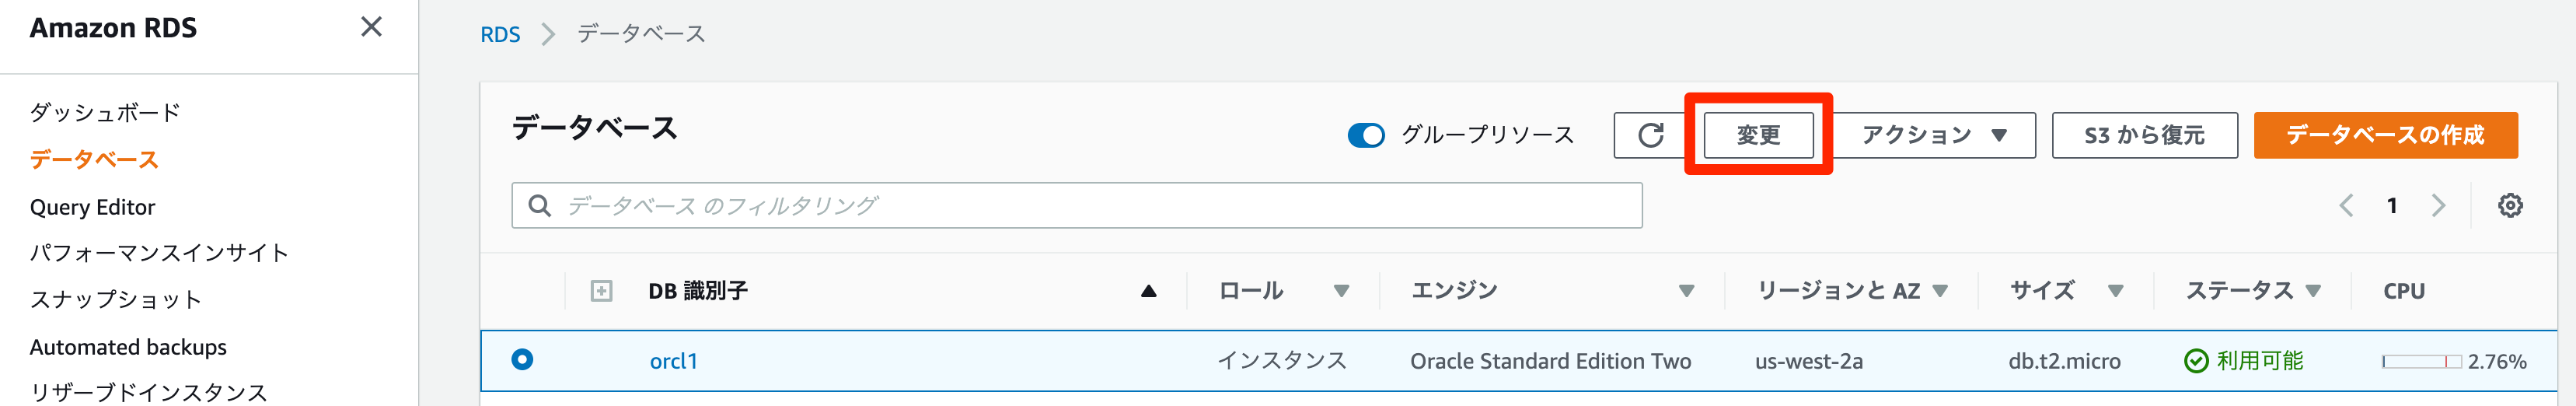Open the アクション dropdown menu
The height and width of the screenshot is (406, 2576).
(1934, 135)
